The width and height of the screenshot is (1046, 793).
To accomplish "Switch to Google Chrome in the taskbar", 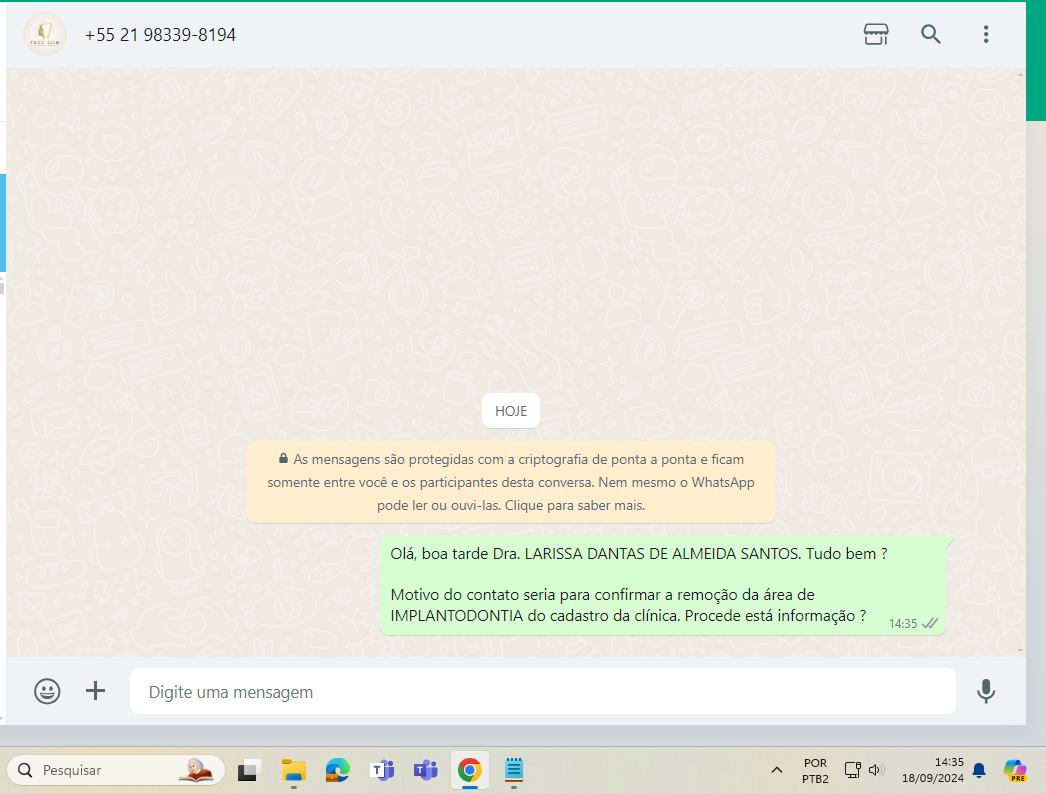I will click(x=470, y=770).
